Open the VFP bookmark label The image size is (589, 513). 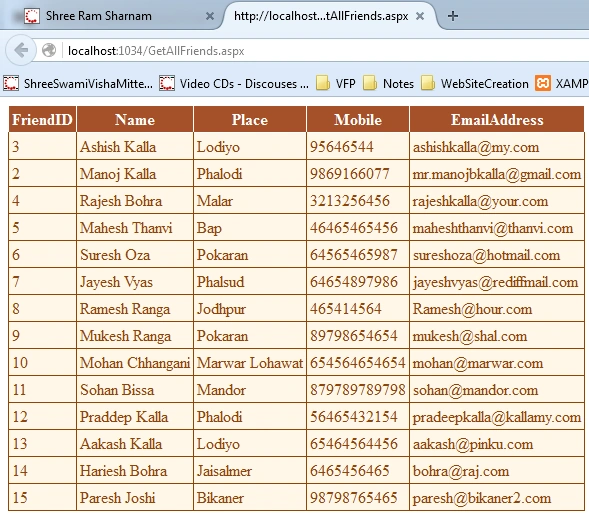tap(346, 83)
